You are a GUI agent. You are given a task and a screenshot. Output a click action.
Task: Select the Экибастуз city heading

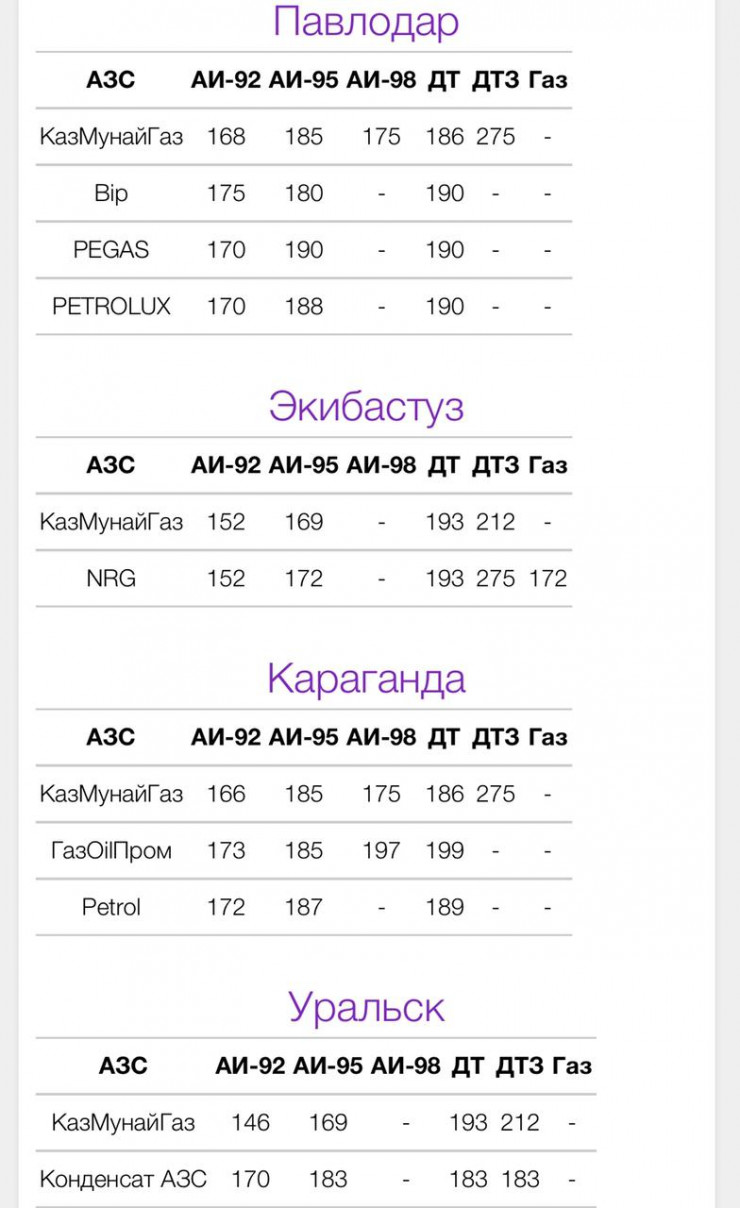[366, 407]
